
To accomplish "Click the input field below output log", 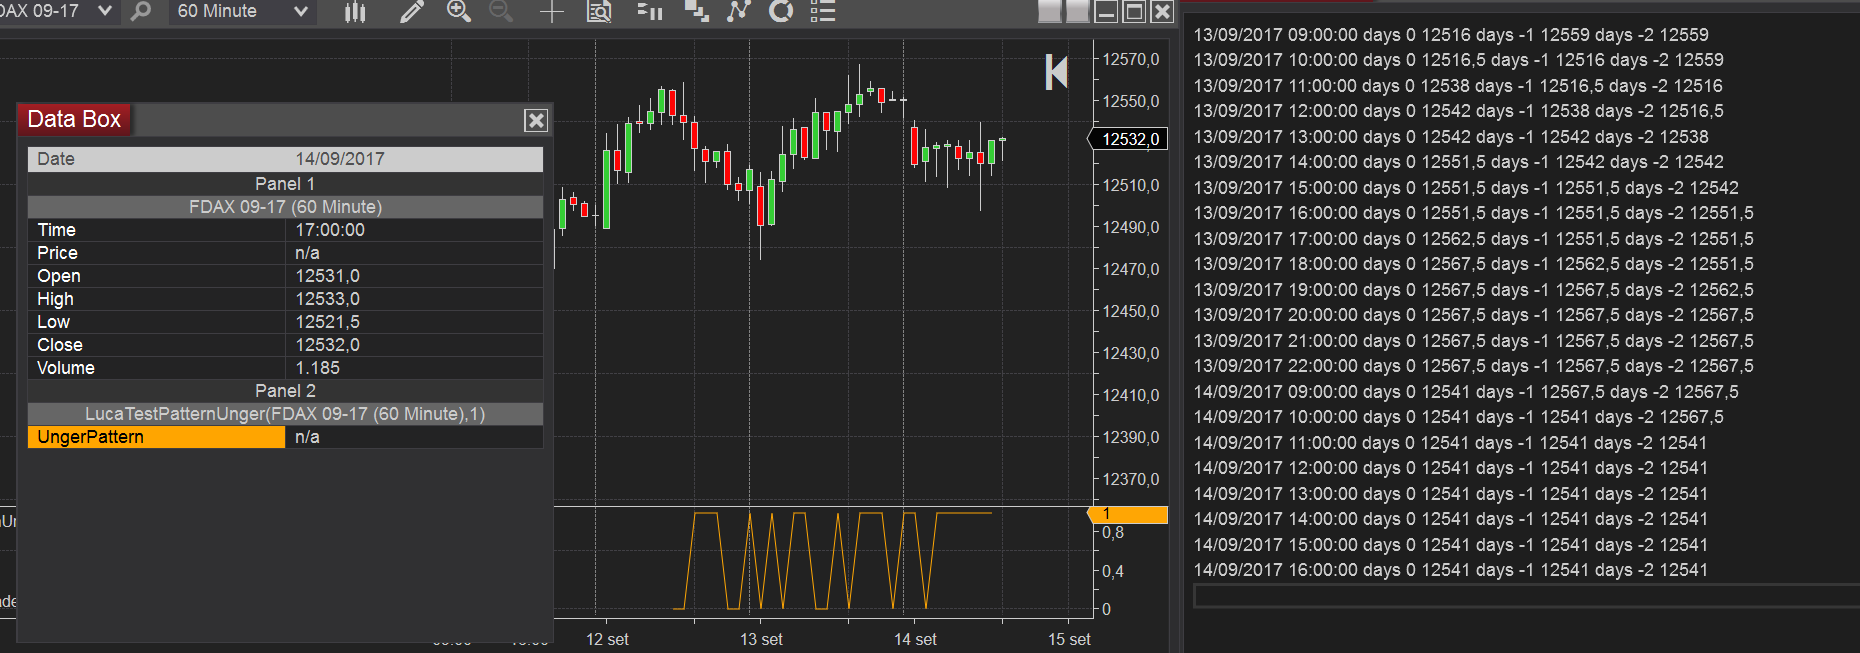I will pos(1526,596).
